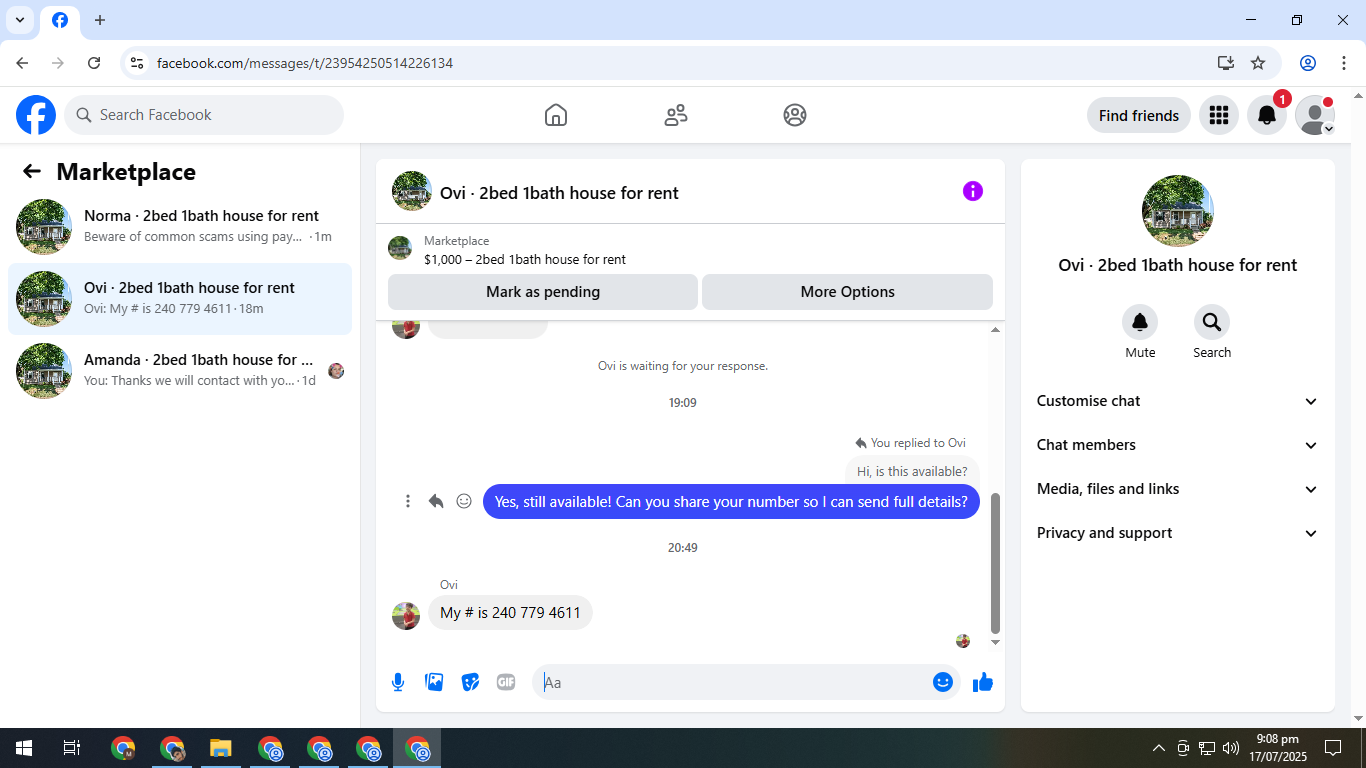Expand the Chat members section
This screenshot has height=768, width=1366.
pos(1178,445)
